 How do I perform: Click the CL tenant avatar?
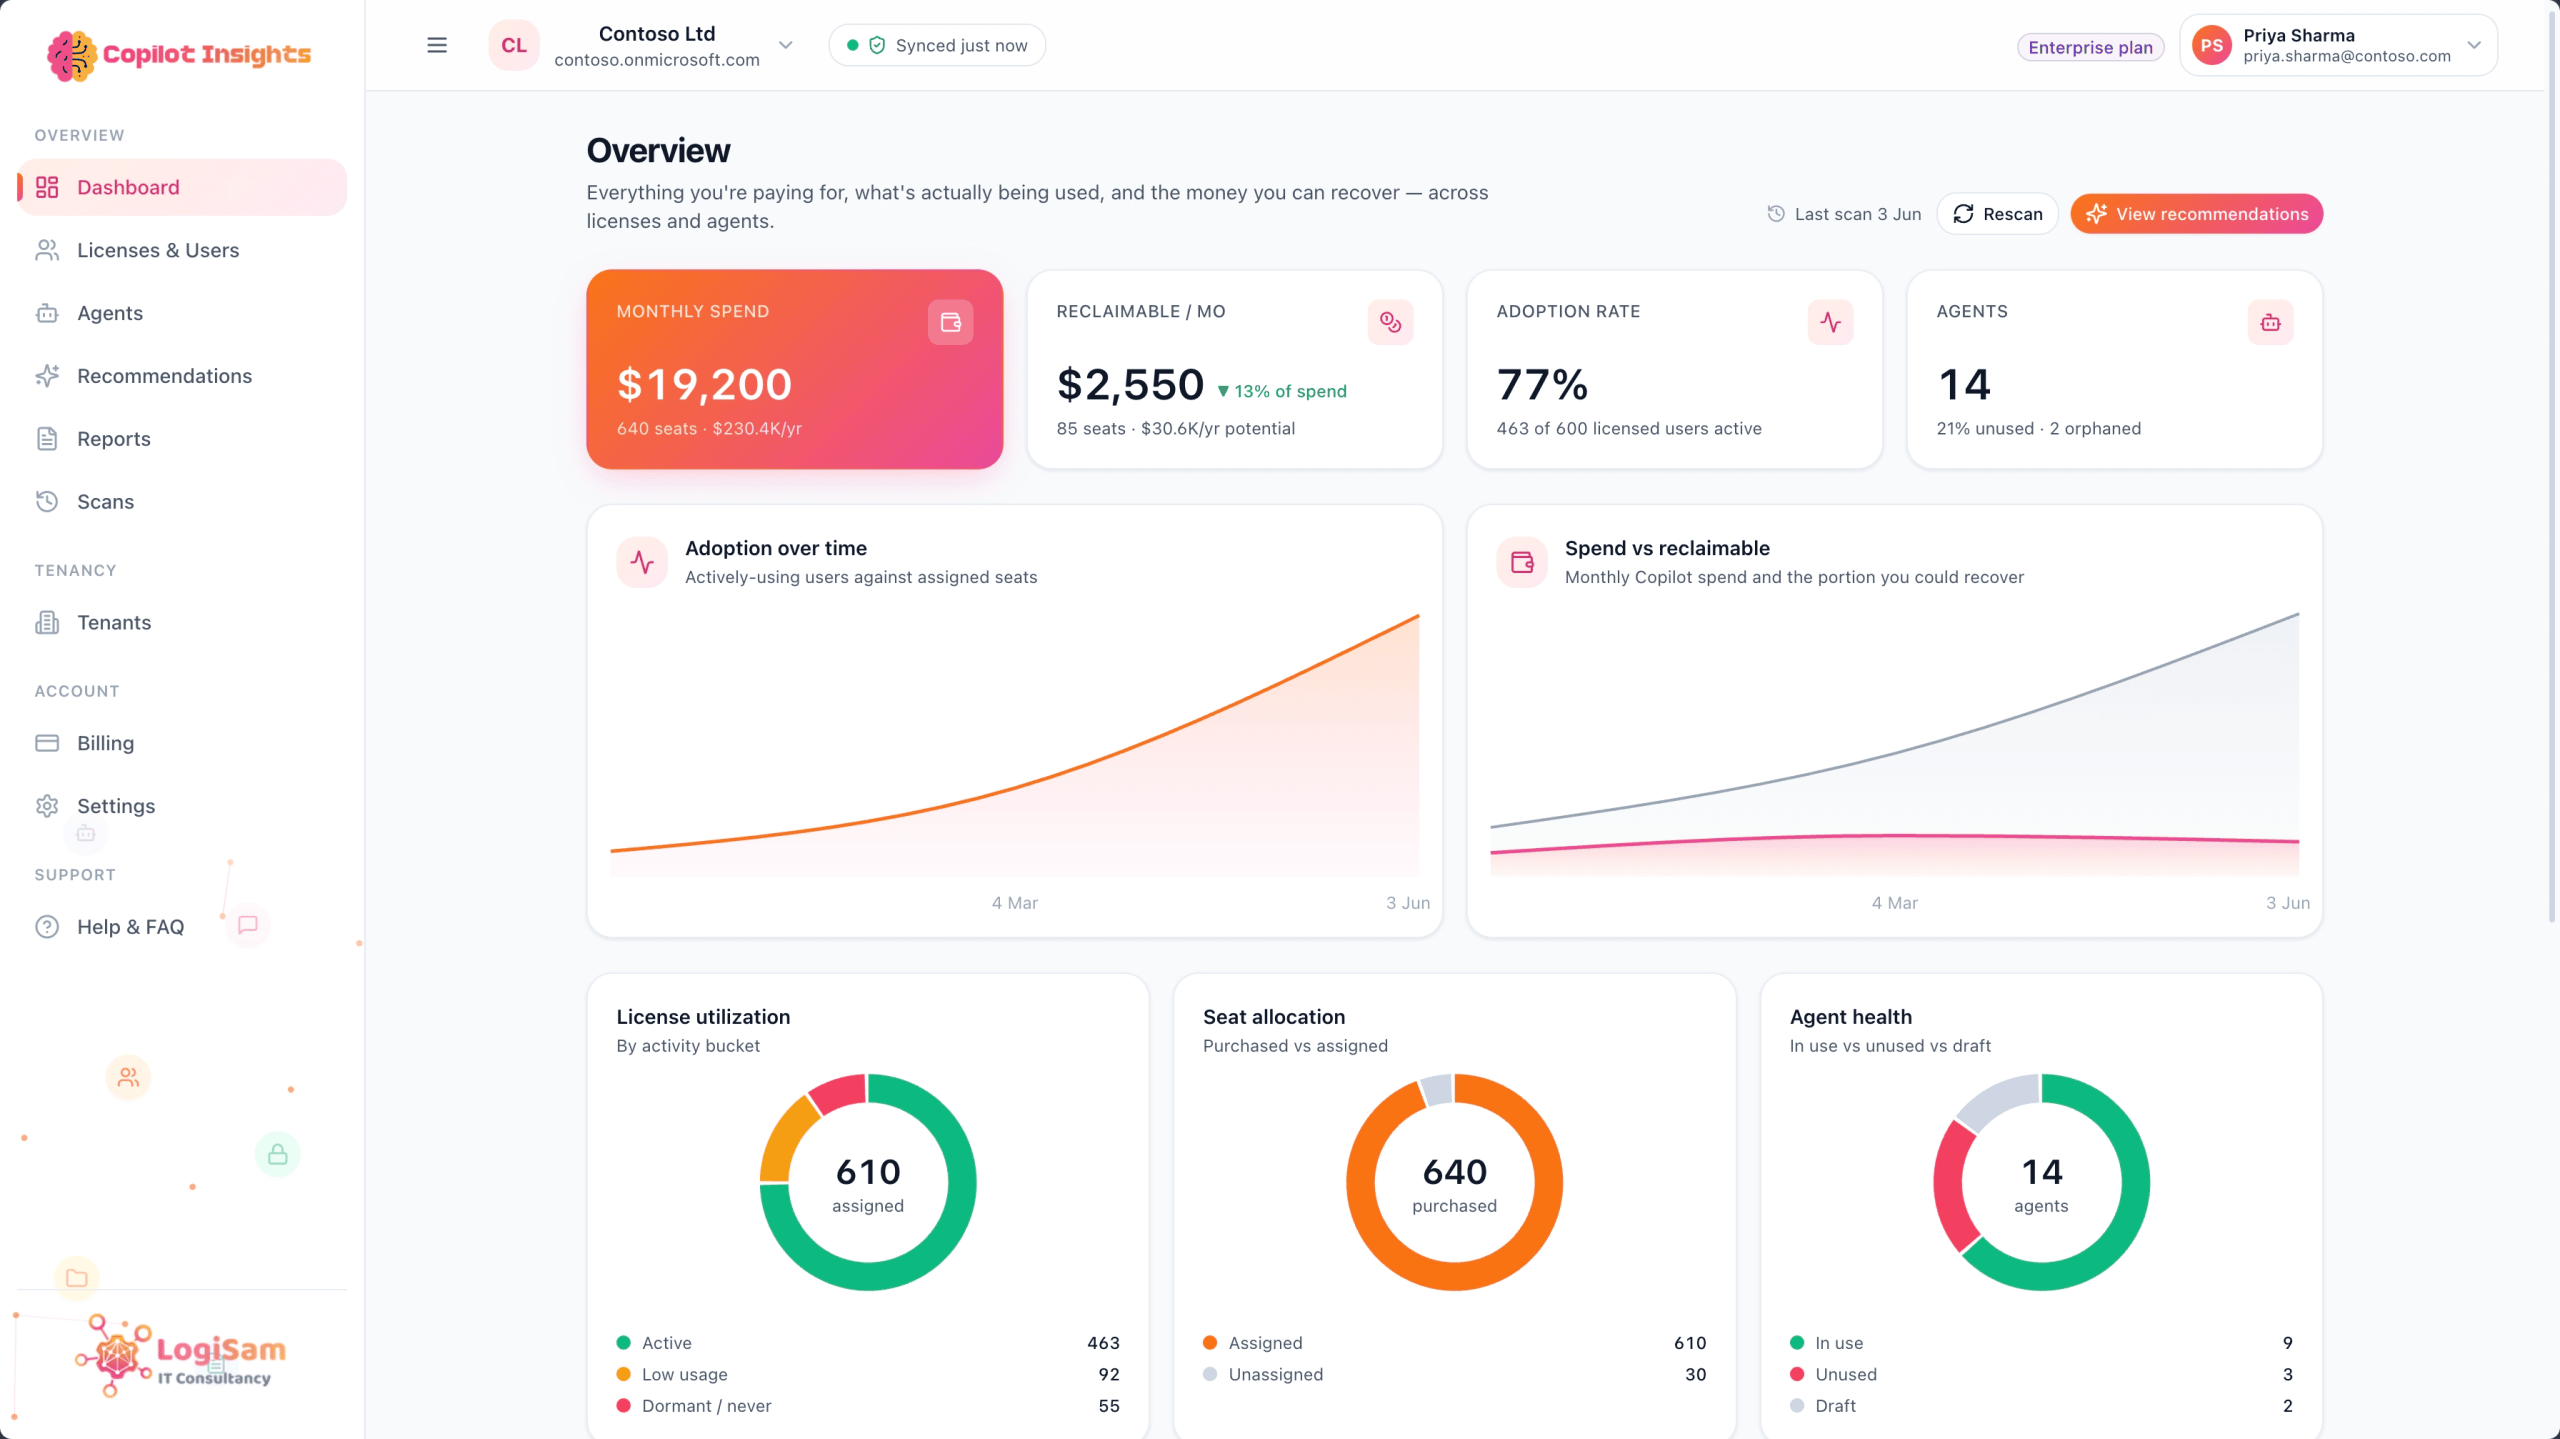coord(514,45)
